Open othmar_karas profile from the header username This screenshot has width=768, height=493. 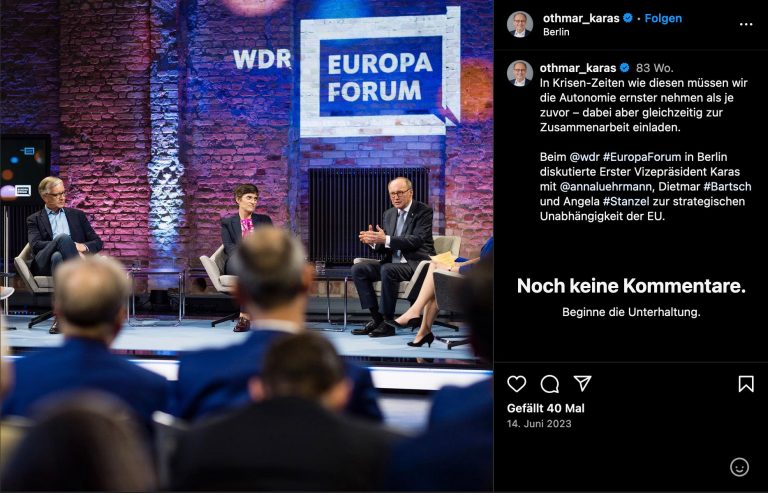(x=581, y=18)
